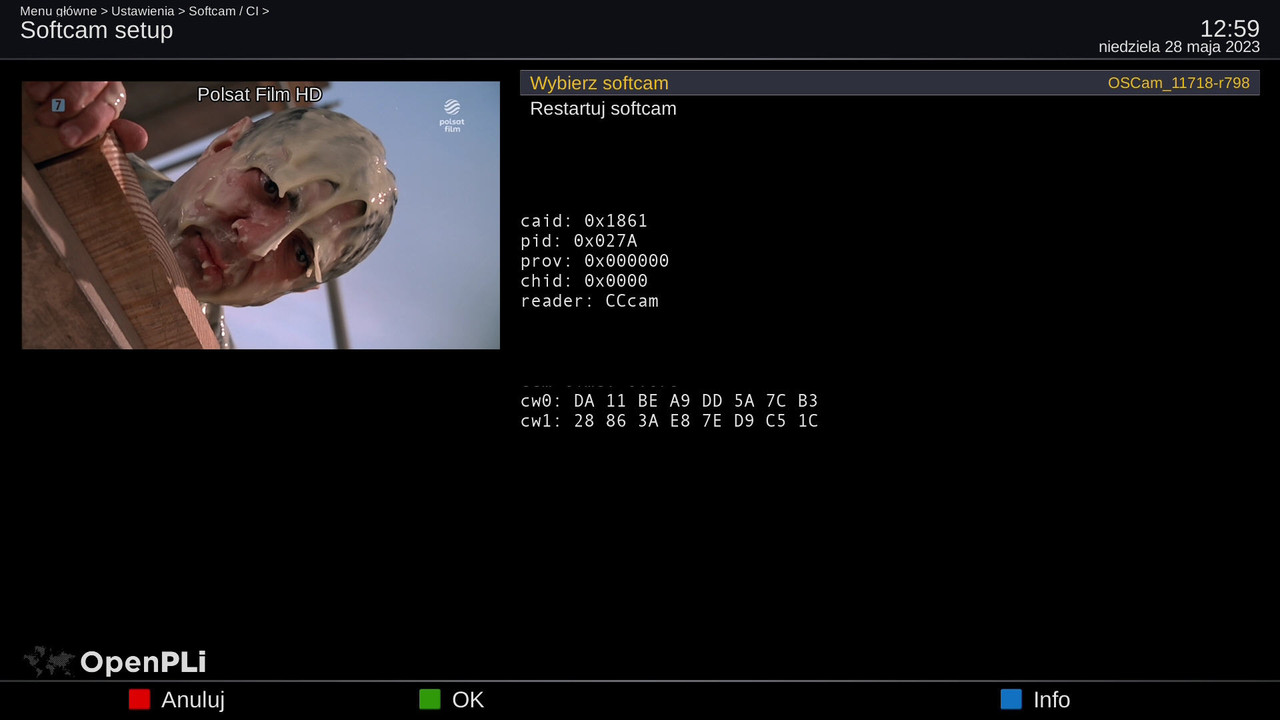Click the chid: 0x0000 line
This screenshot has height=720, width=1280.
click(x=584, y=281)
